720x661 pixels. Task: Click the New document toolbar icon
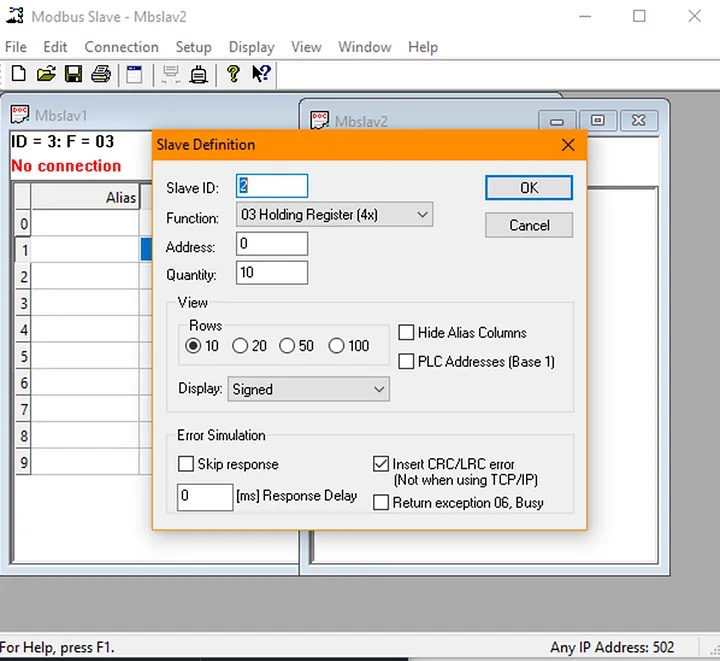[19, 74]
